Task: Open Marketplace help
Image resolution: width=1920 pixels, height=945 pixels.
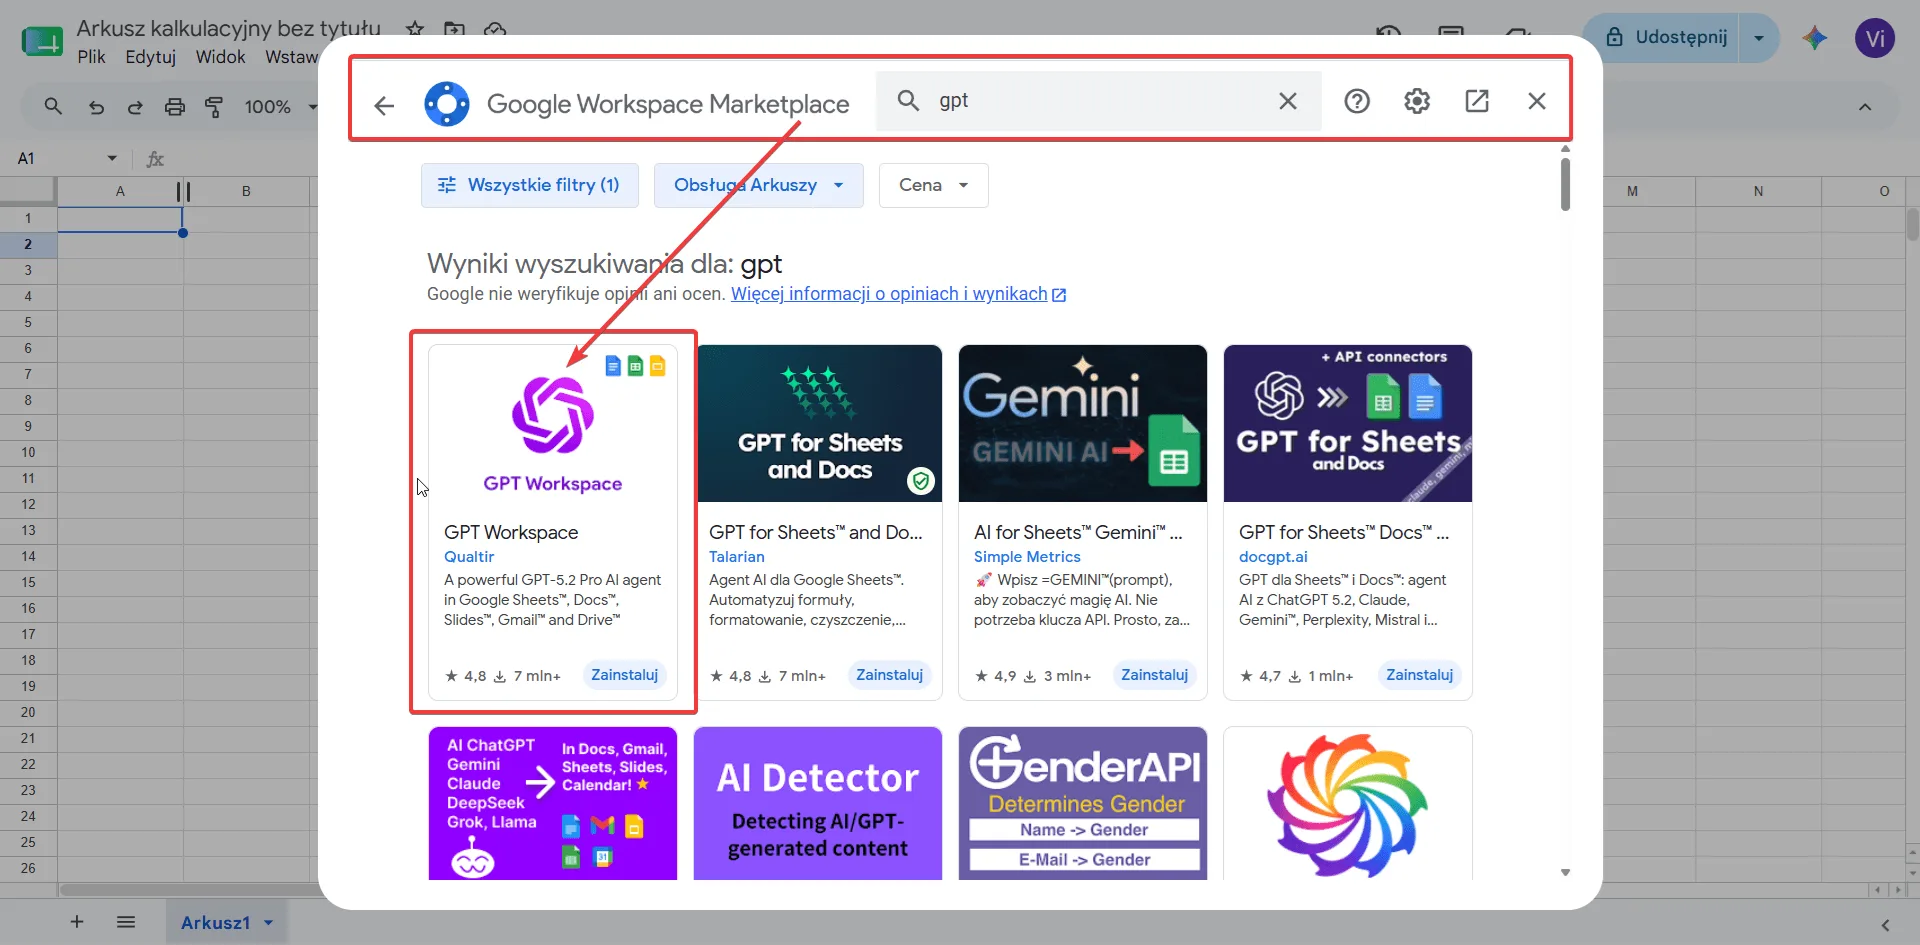Action: 1357,100
